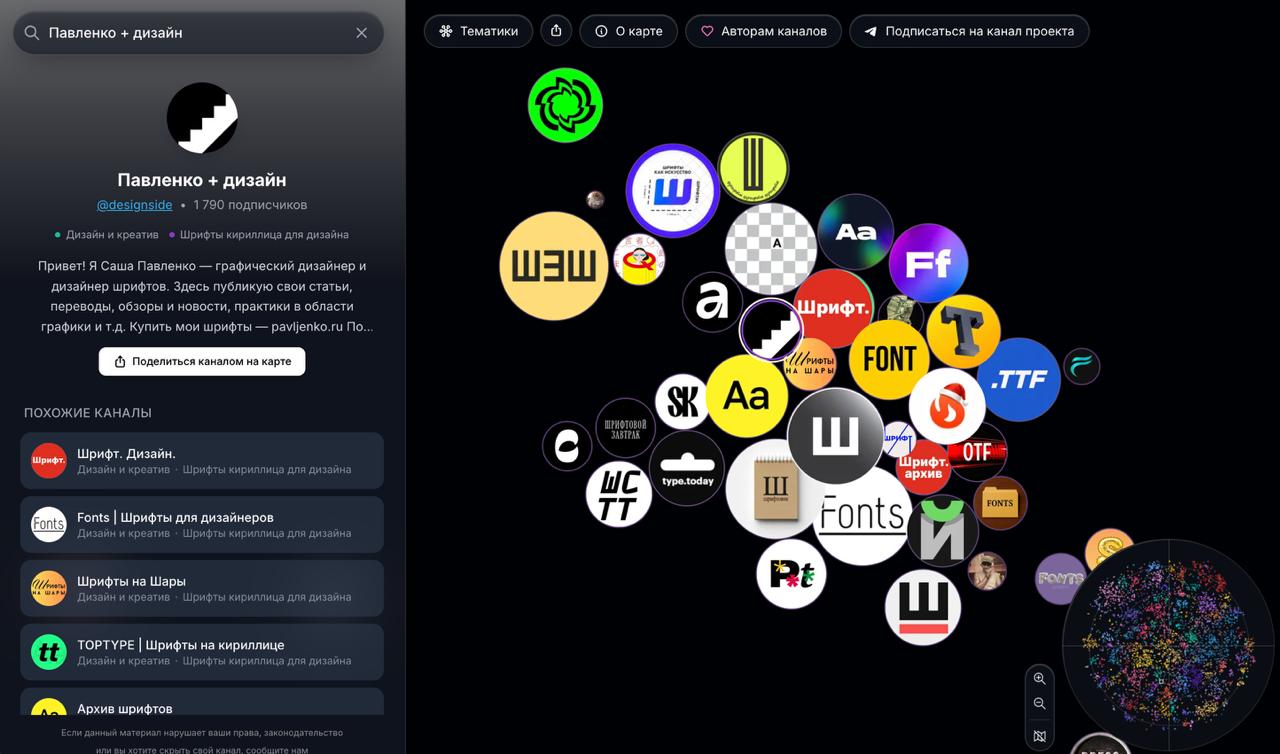
Task: Click the yellow ШЭШ channel bubble
Action: 554,266
